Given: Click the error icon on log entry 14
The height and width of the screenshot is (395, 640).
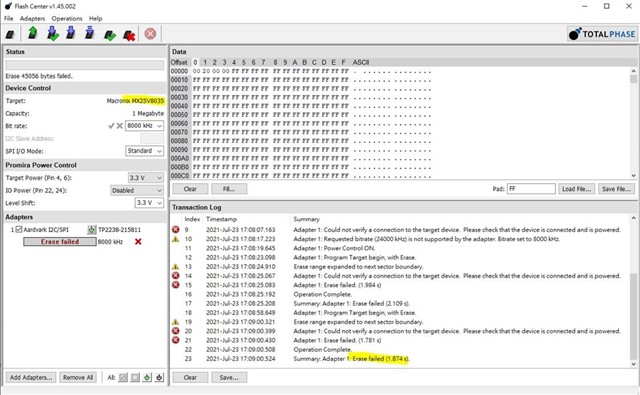Looking at the screenshot, I should tap(176, 276).
